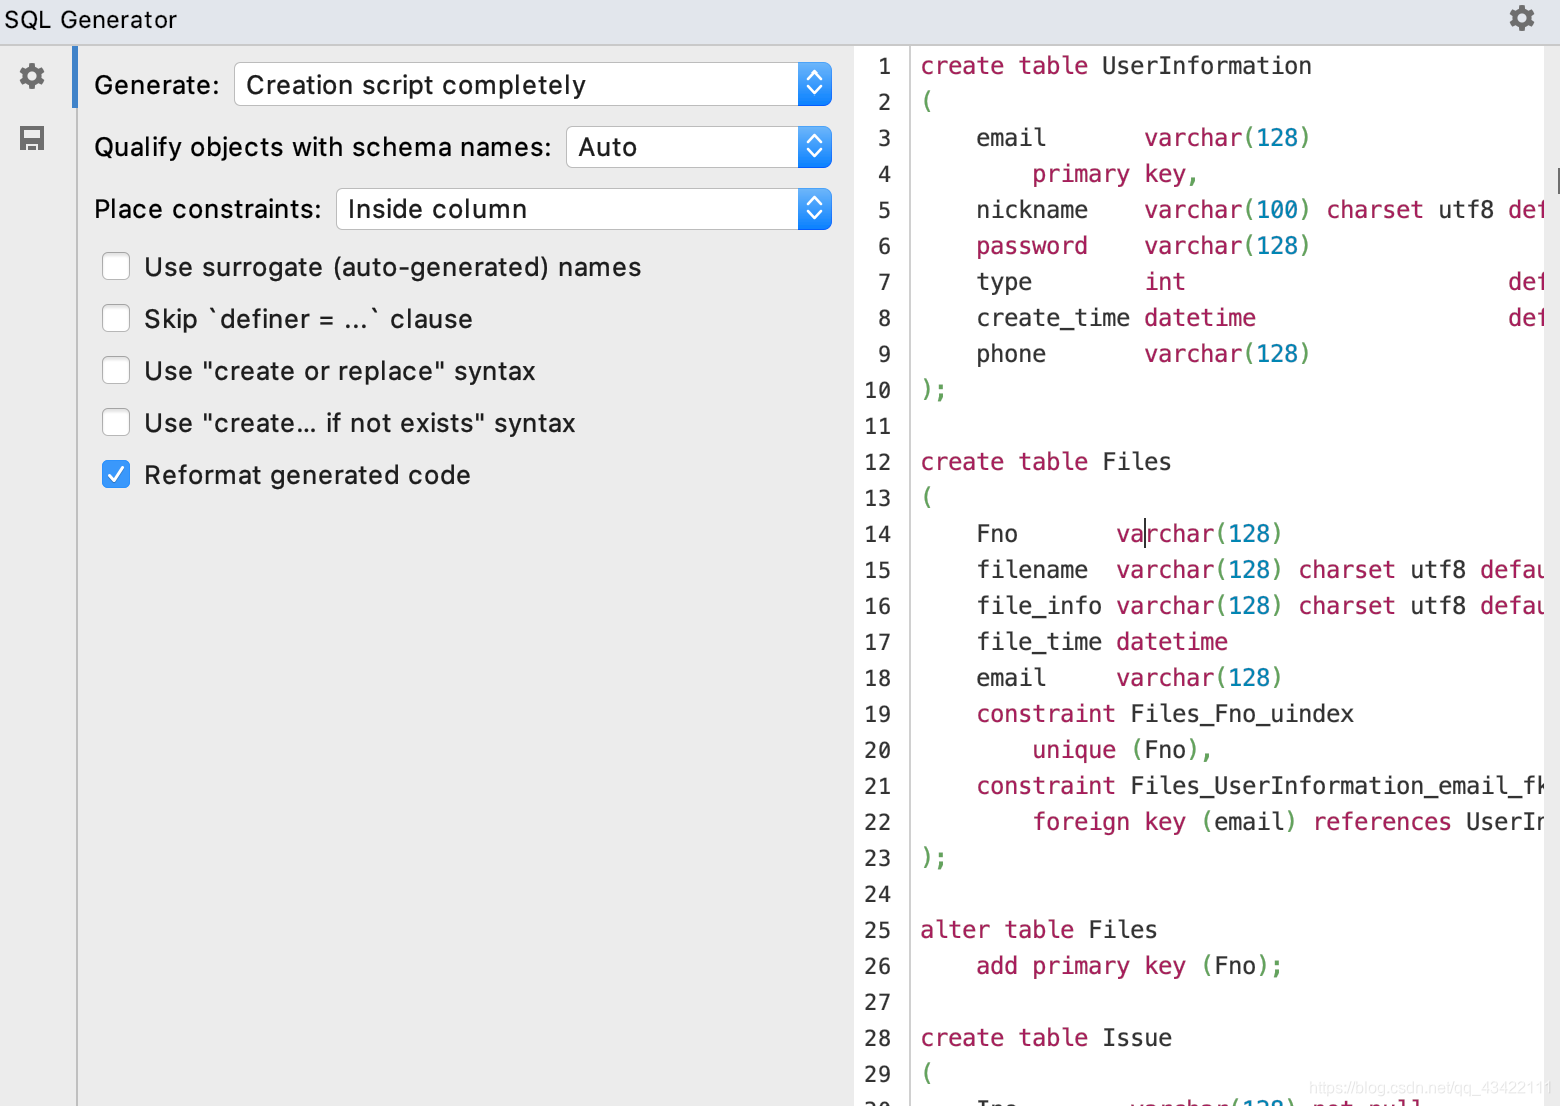Click 'filename' column on line 15
Image resolution: width=1560 pixels, height=1106 pixels.
(x=1032, y=570)
